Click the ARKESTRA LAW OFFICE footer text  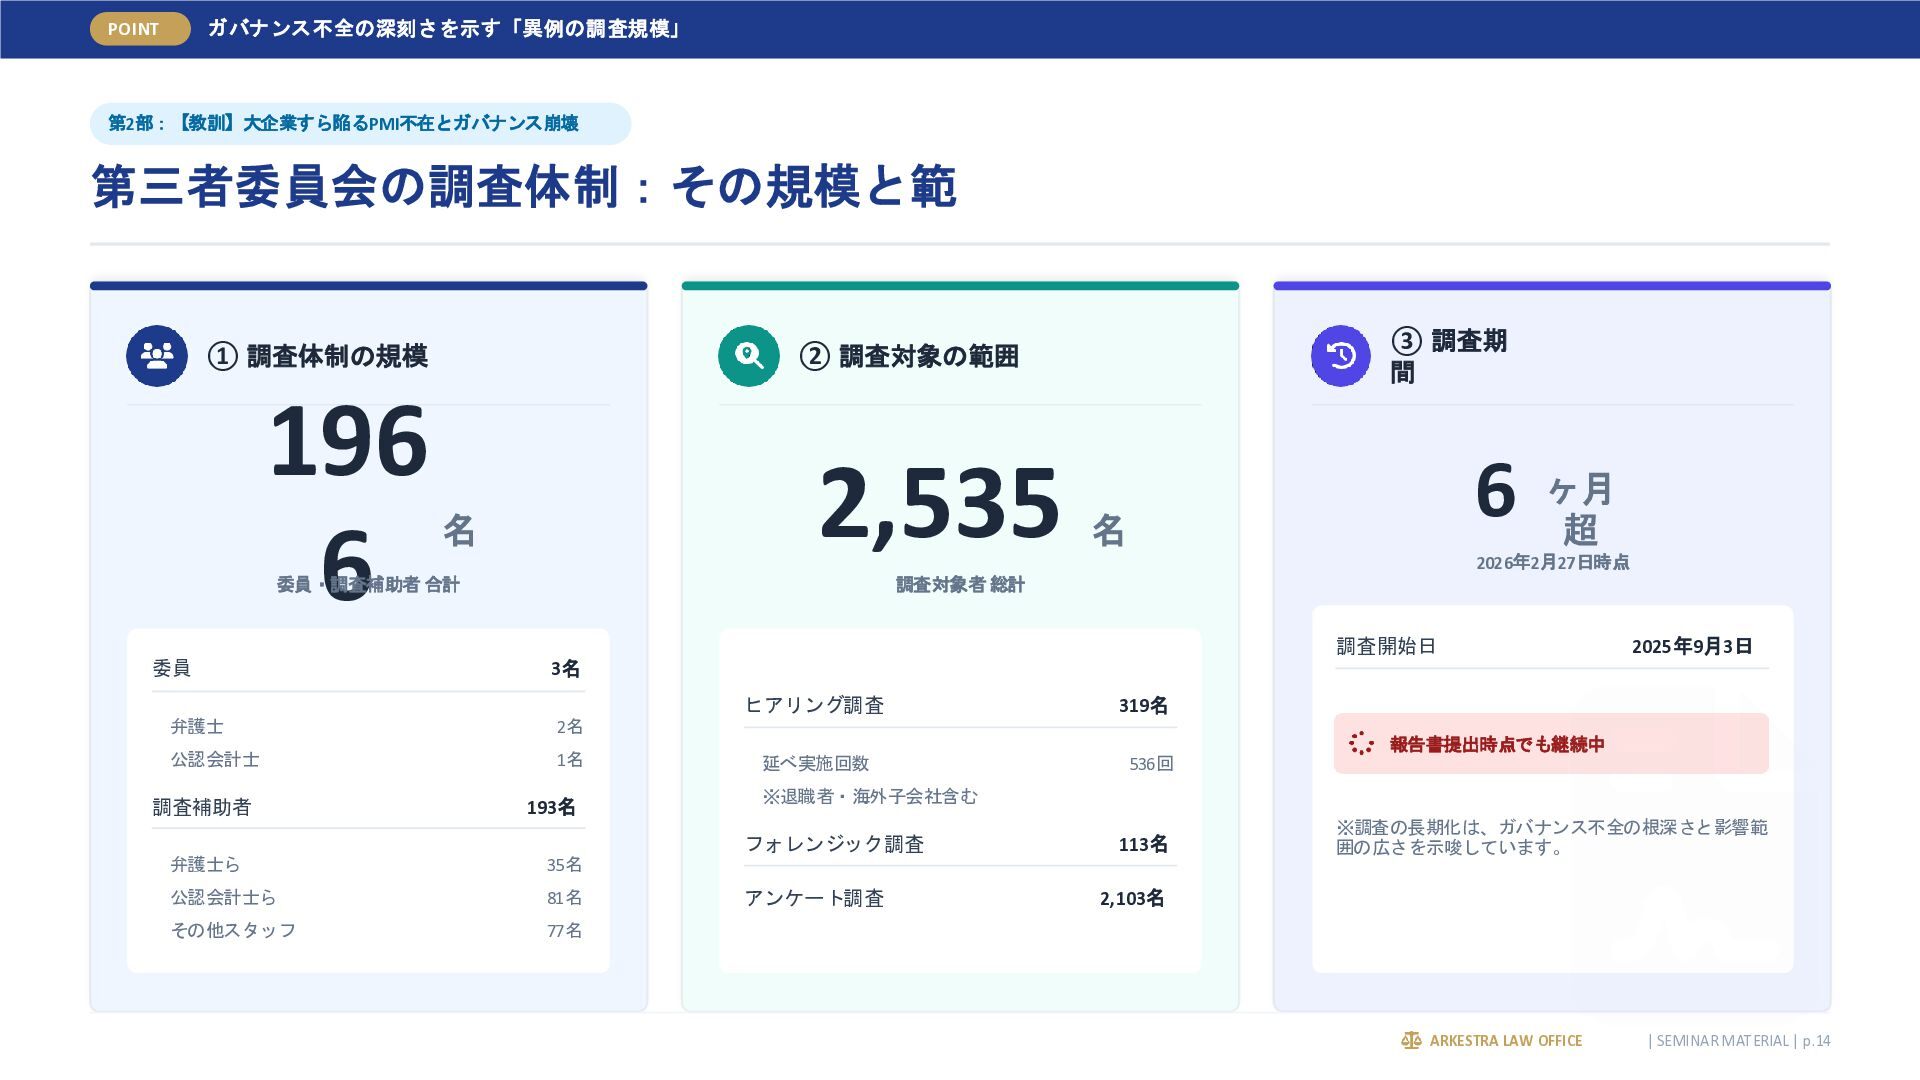[x=1506, y=1041]
